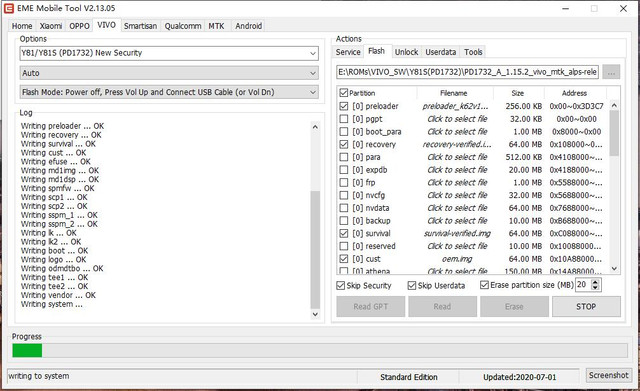Click the Address column header

574,93
